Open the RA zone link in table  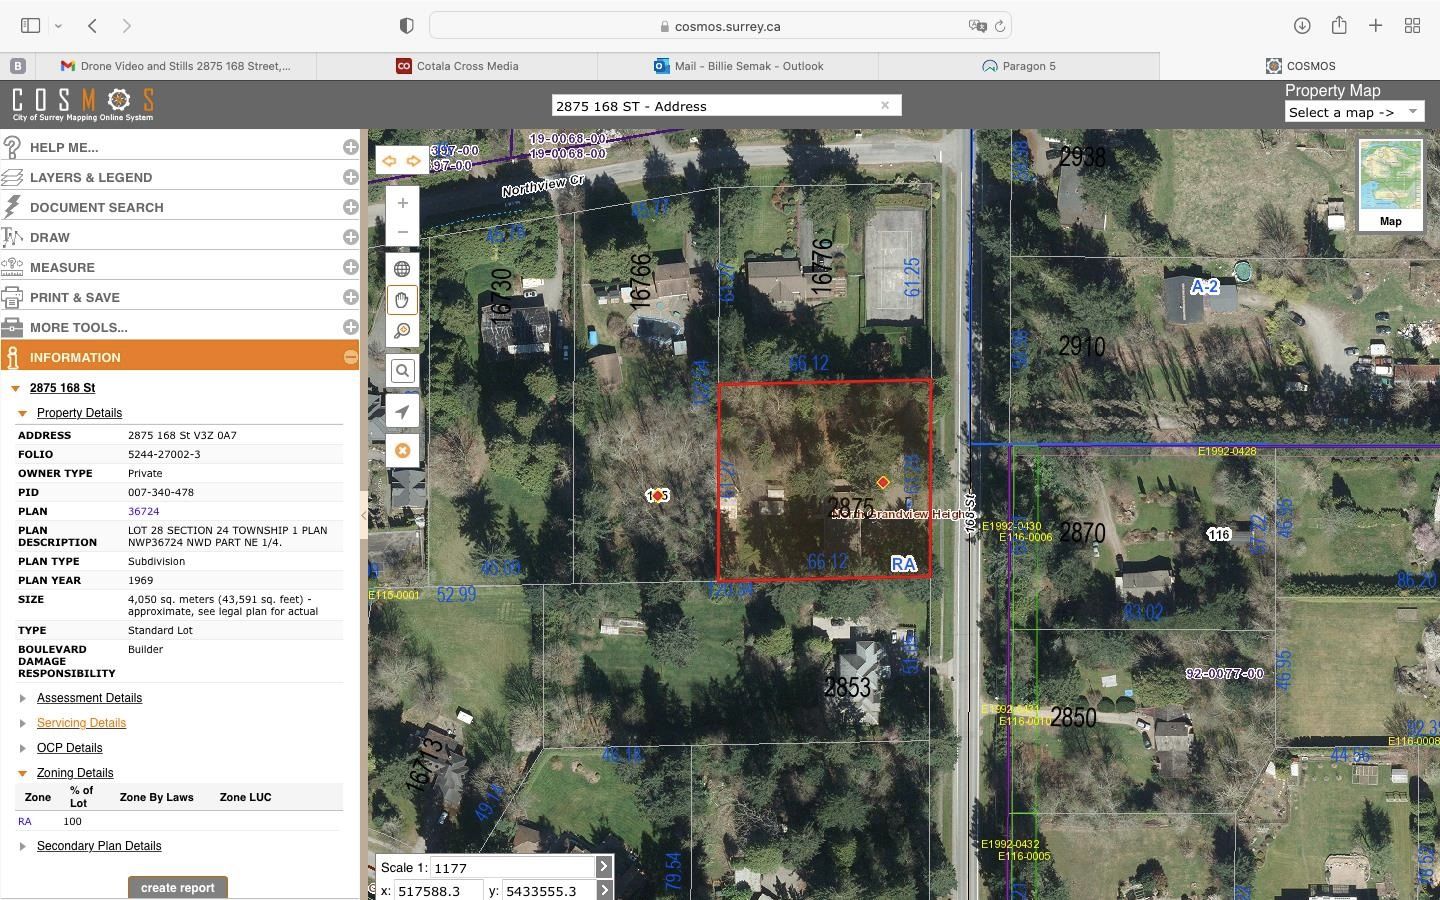pyautogui.click(x=25, y=821)
